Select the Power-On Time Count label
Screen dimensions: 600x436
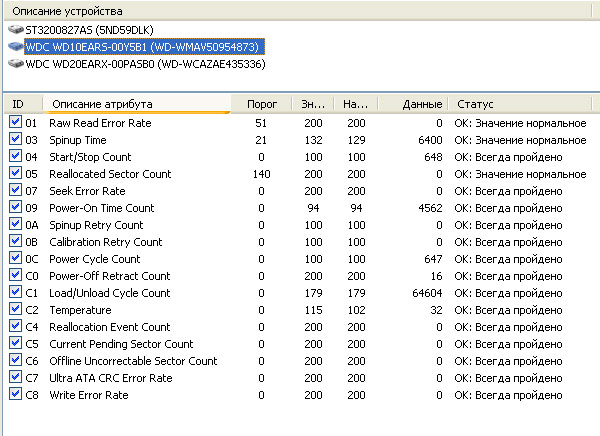[x=102, y=208]
